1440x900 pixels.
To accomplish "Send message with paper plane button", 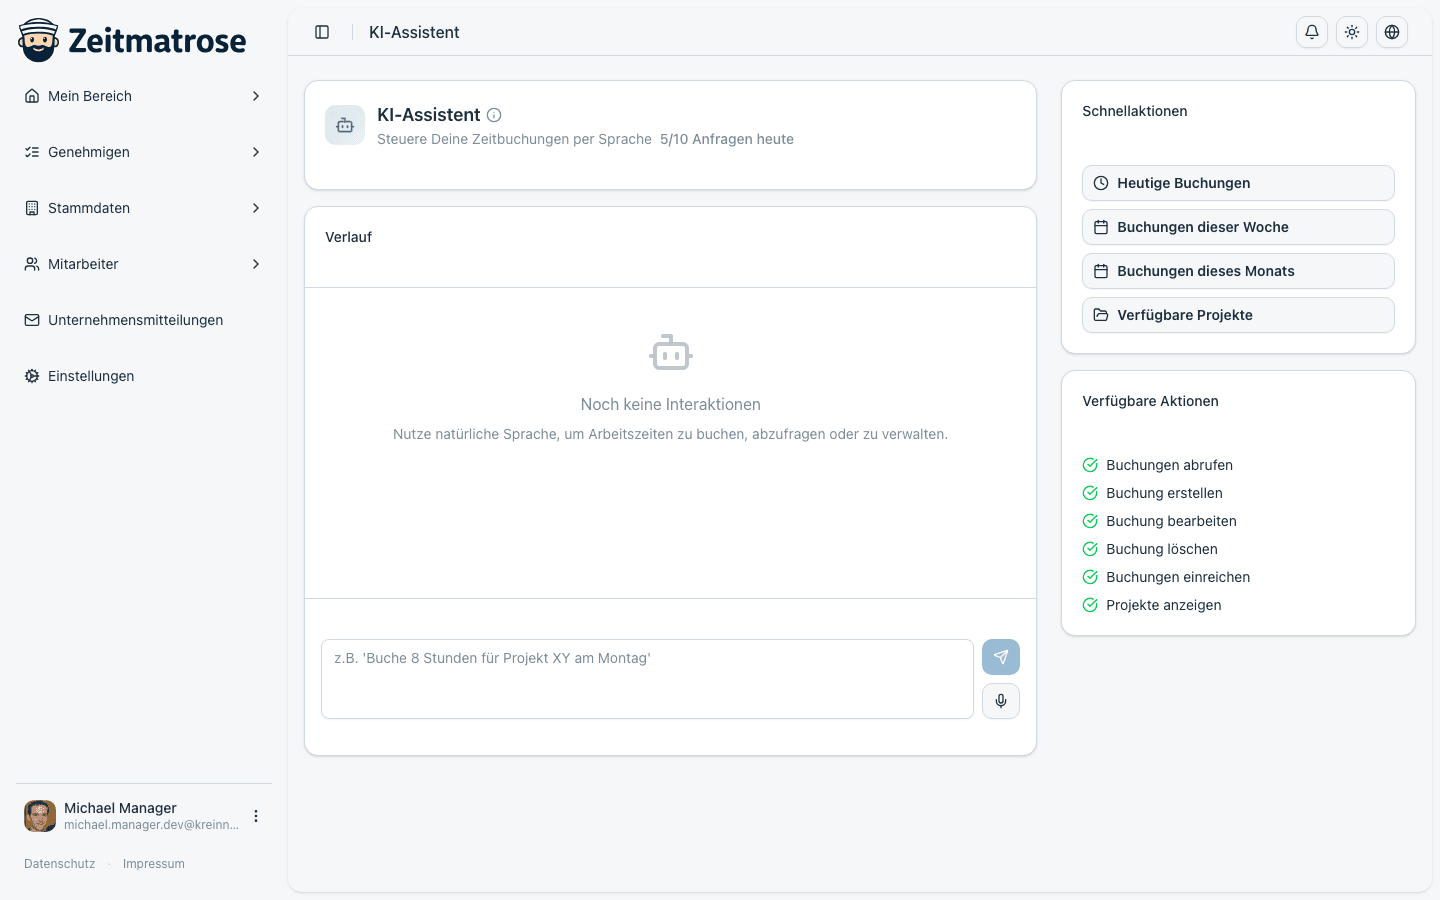I will [1001, 657].
